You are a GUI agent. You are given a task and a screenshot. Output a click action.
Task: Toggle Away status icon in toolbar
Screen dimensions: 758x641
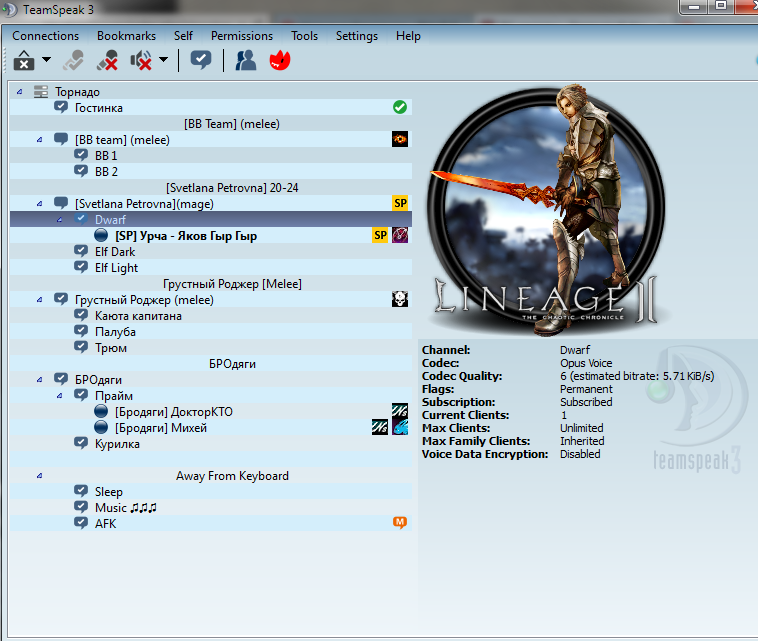71,61
